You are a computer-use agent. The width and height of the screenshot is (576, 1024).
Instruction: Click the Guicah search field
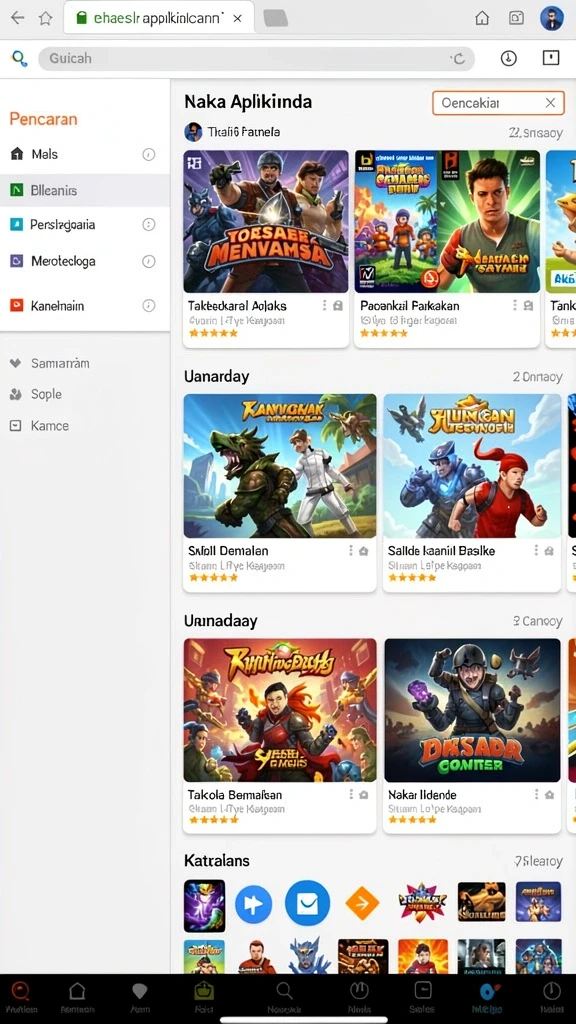coord(257,59)
